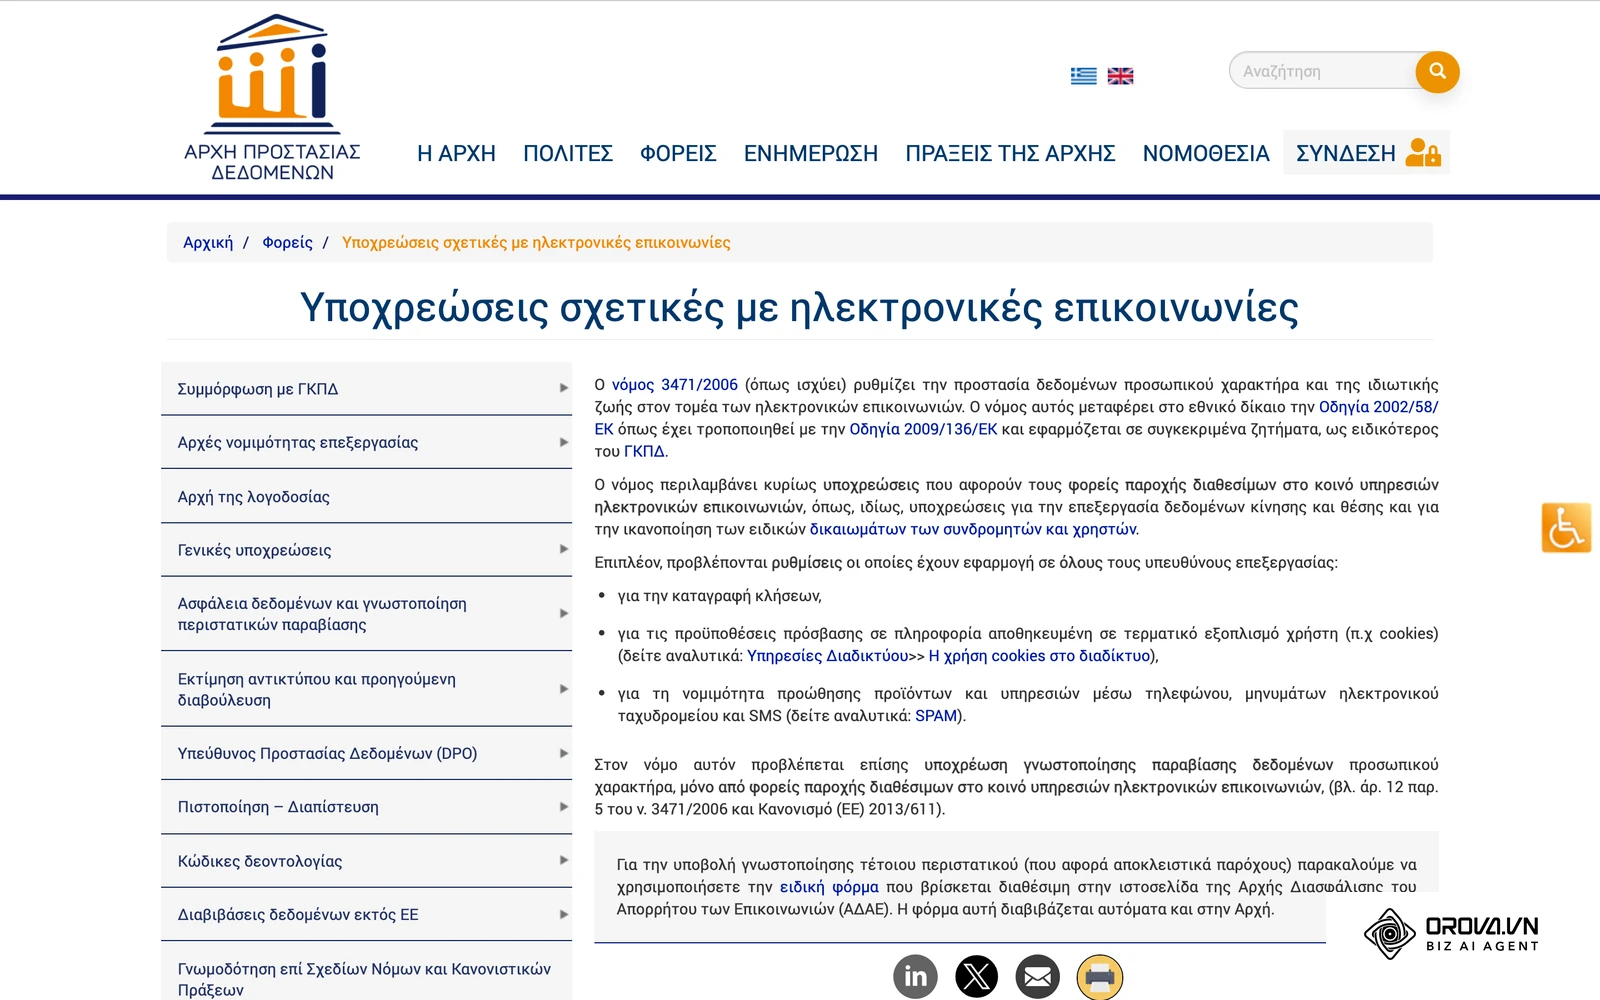Image resolution: width=1600 pixels, height=1000 pixels.
Task: Open the Η ΑΡΧΗ menu
Action: click(456, 153)
